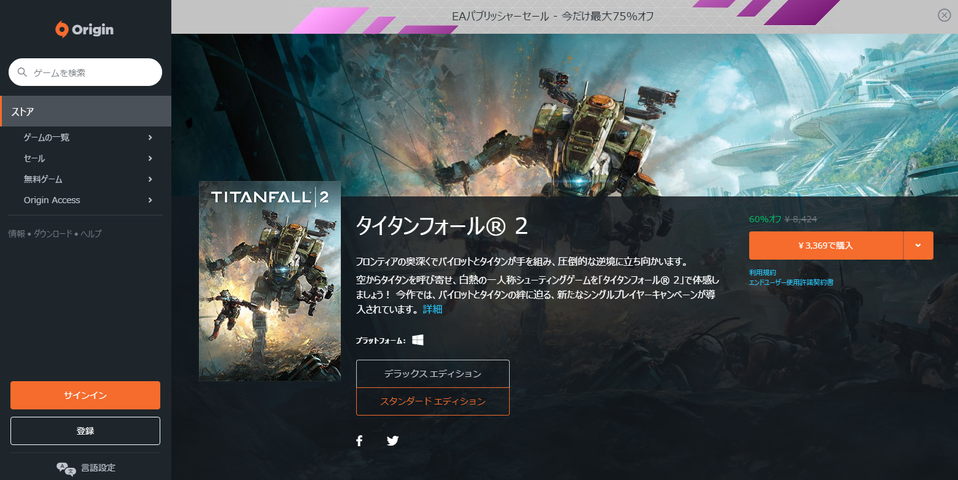958x480 pixels.
Task: Open the エンドユーザー使用許諾契約書 link
Action: 791,282
